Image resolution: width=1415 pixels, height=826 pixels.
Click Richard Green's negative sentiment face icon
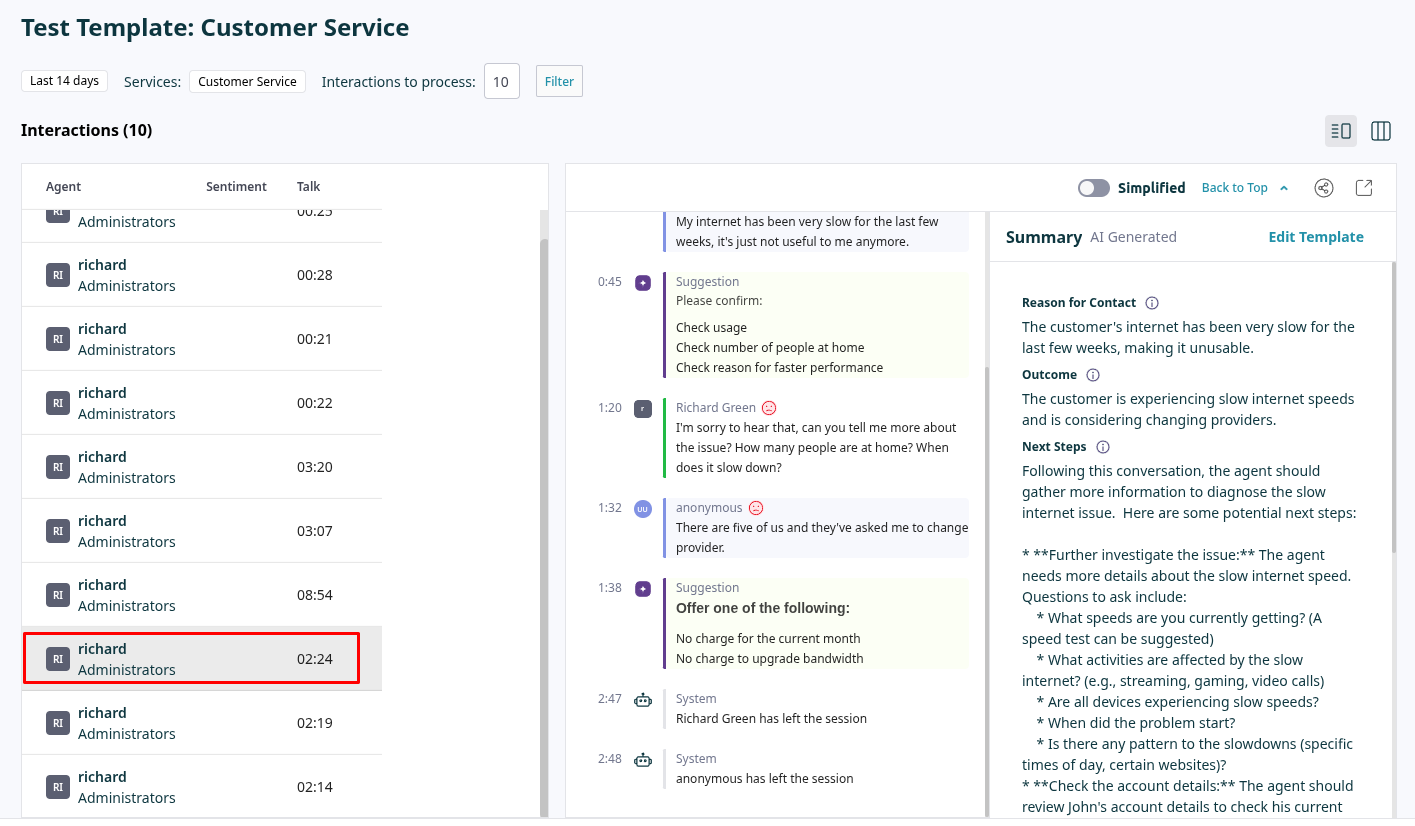pyautogui.click(x=769, y=408)
